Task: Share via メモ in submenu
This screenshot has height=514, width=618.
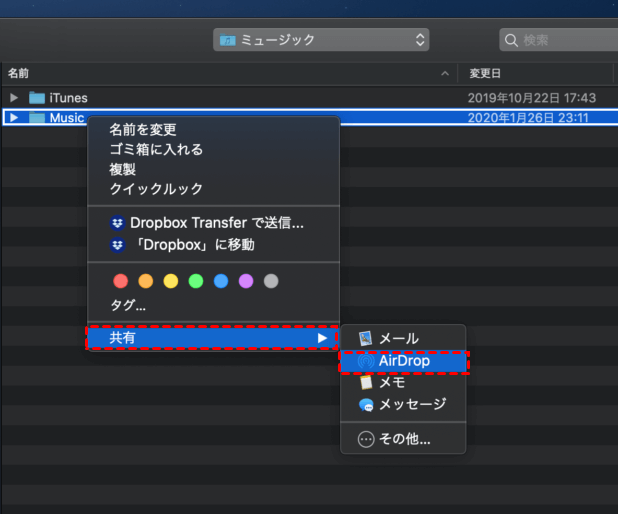Action: pos(403,382)
